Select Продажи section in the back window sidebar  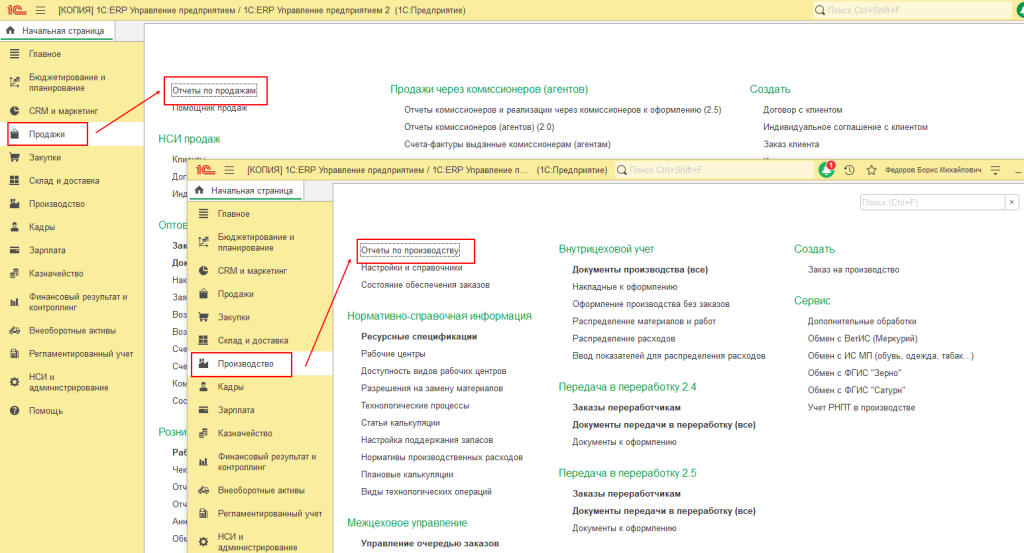tap(47, 134)
